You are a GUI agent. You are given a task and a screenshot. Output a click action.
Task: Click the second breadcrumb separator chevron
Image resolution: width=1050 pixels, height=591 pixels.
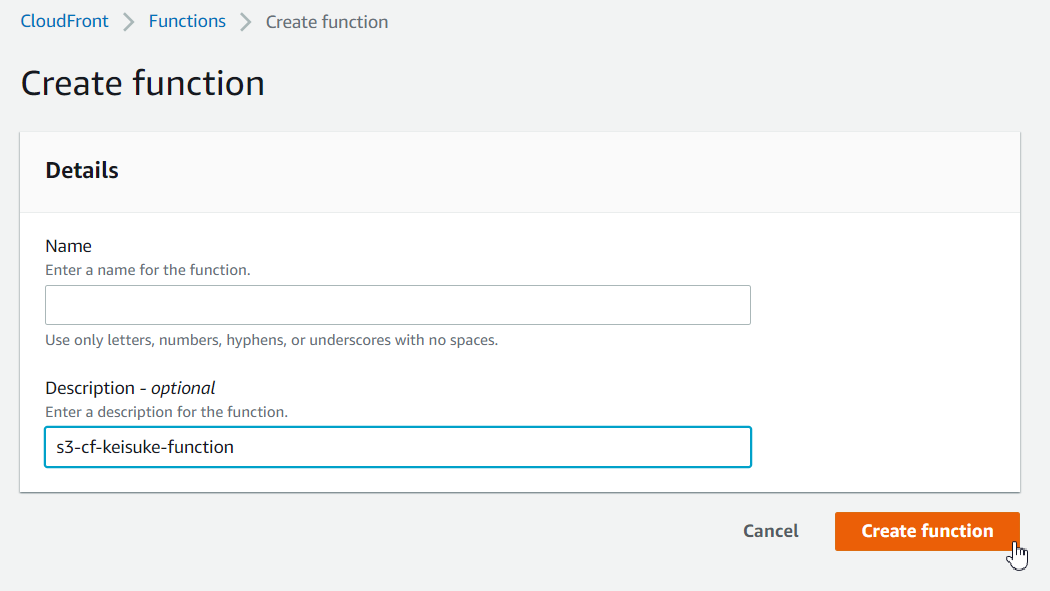coord(246,21)
